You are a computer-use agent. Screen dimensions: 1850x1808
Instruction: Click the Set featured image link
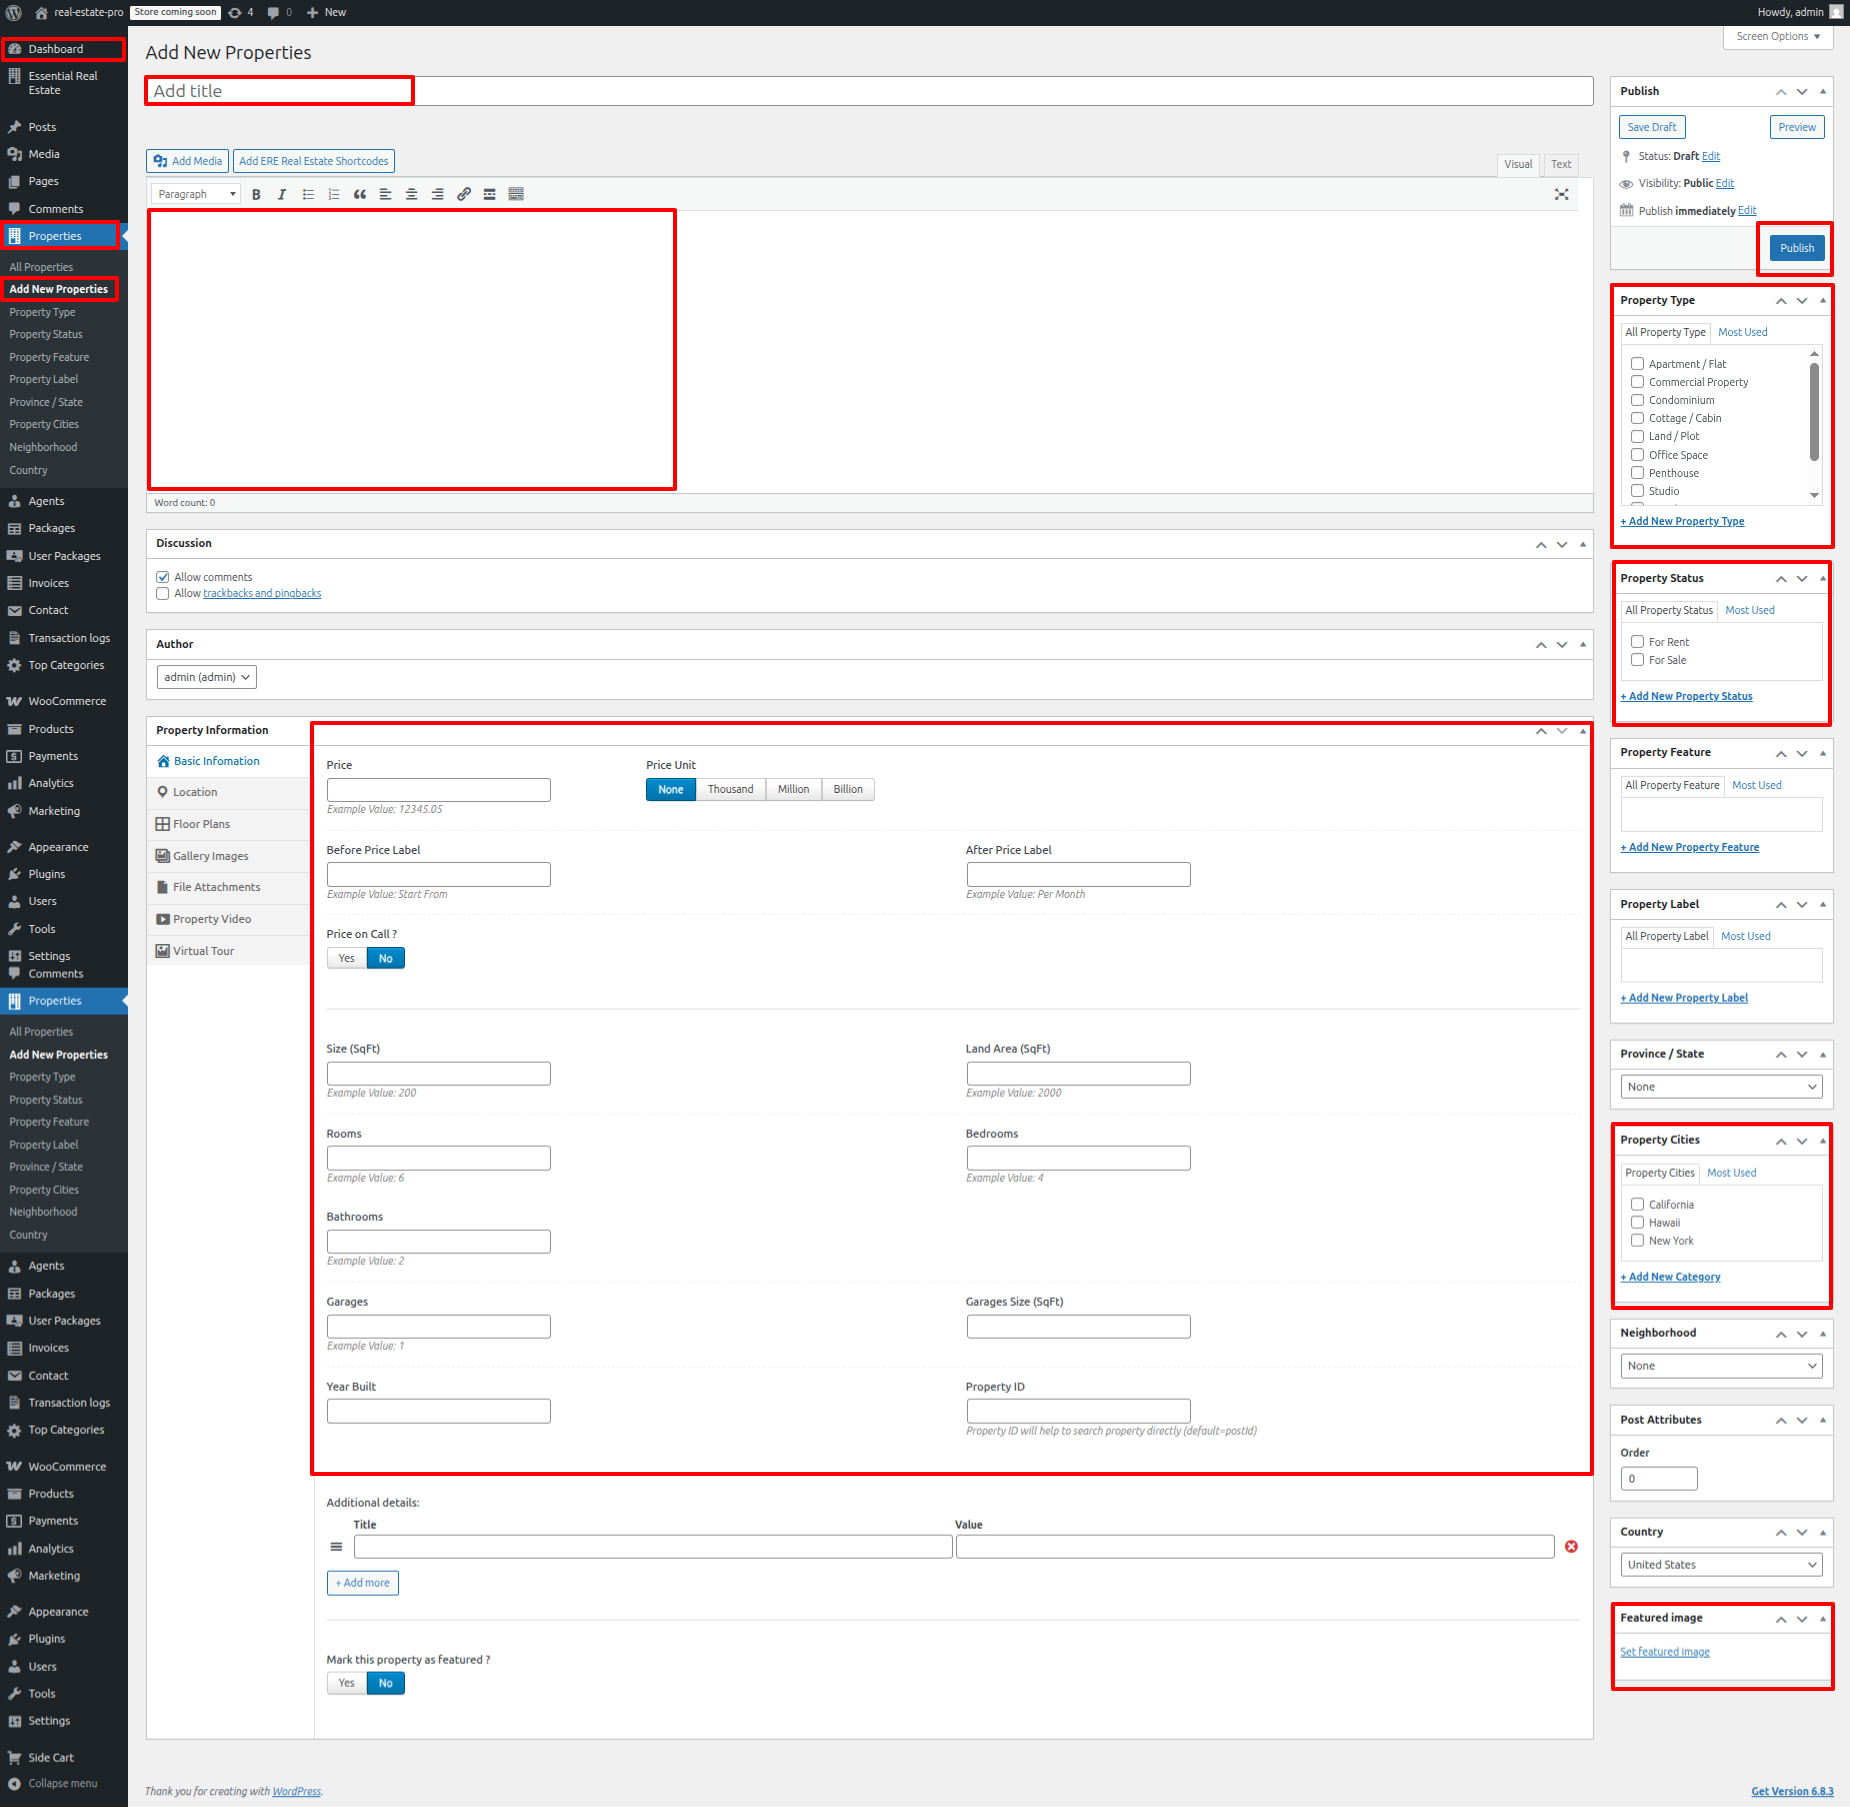[1664, 1652]
